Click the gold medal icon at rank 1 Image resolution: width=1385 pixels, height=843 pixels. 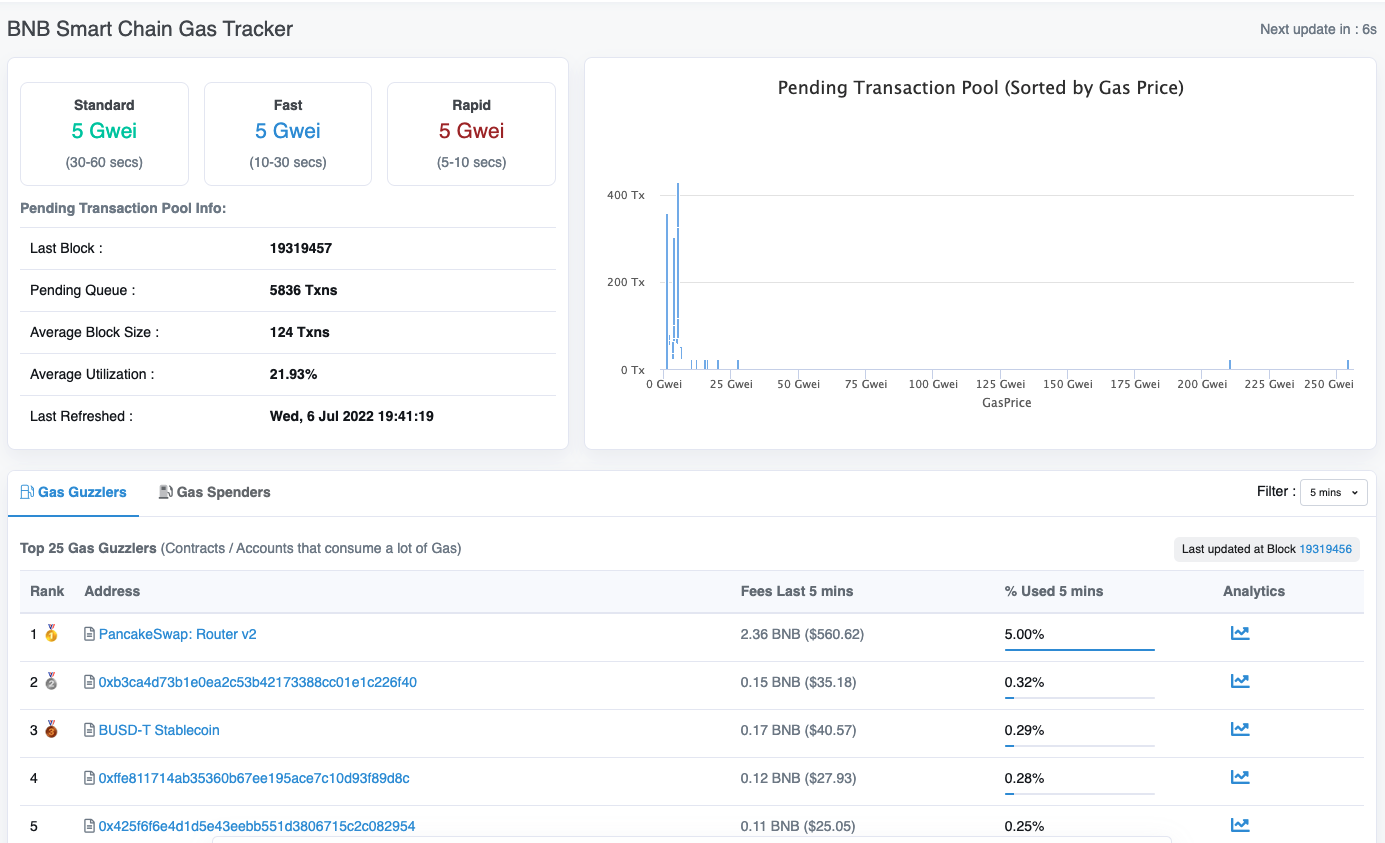click(x=51, y=634)
